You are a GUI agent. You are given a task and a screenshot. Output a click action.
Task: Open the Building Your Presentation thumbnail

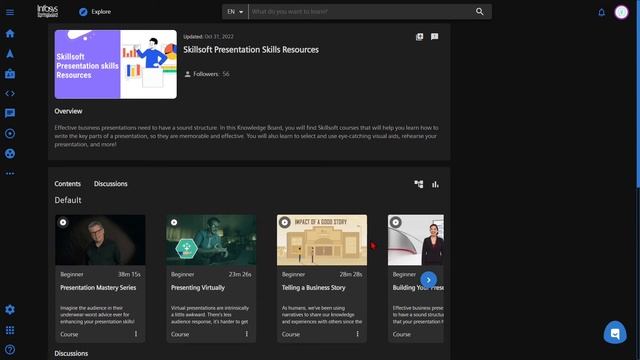(x=416, y=240)
